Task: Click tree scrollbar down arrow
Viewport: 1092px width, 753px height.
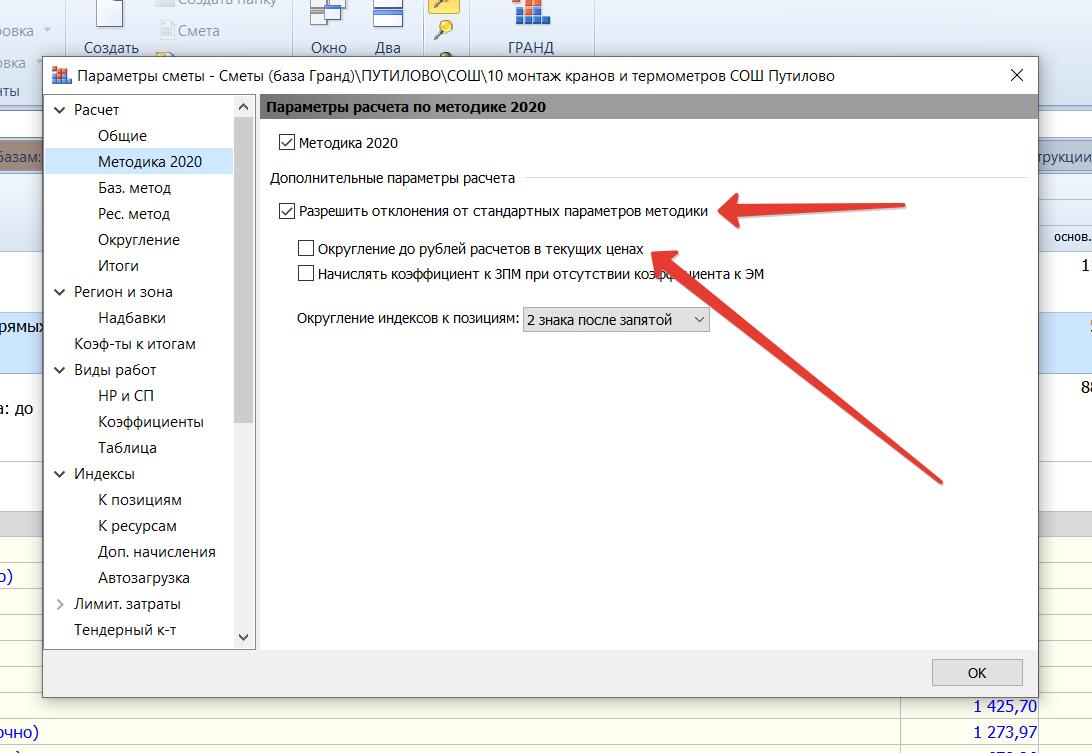Action: pos(243,637)
